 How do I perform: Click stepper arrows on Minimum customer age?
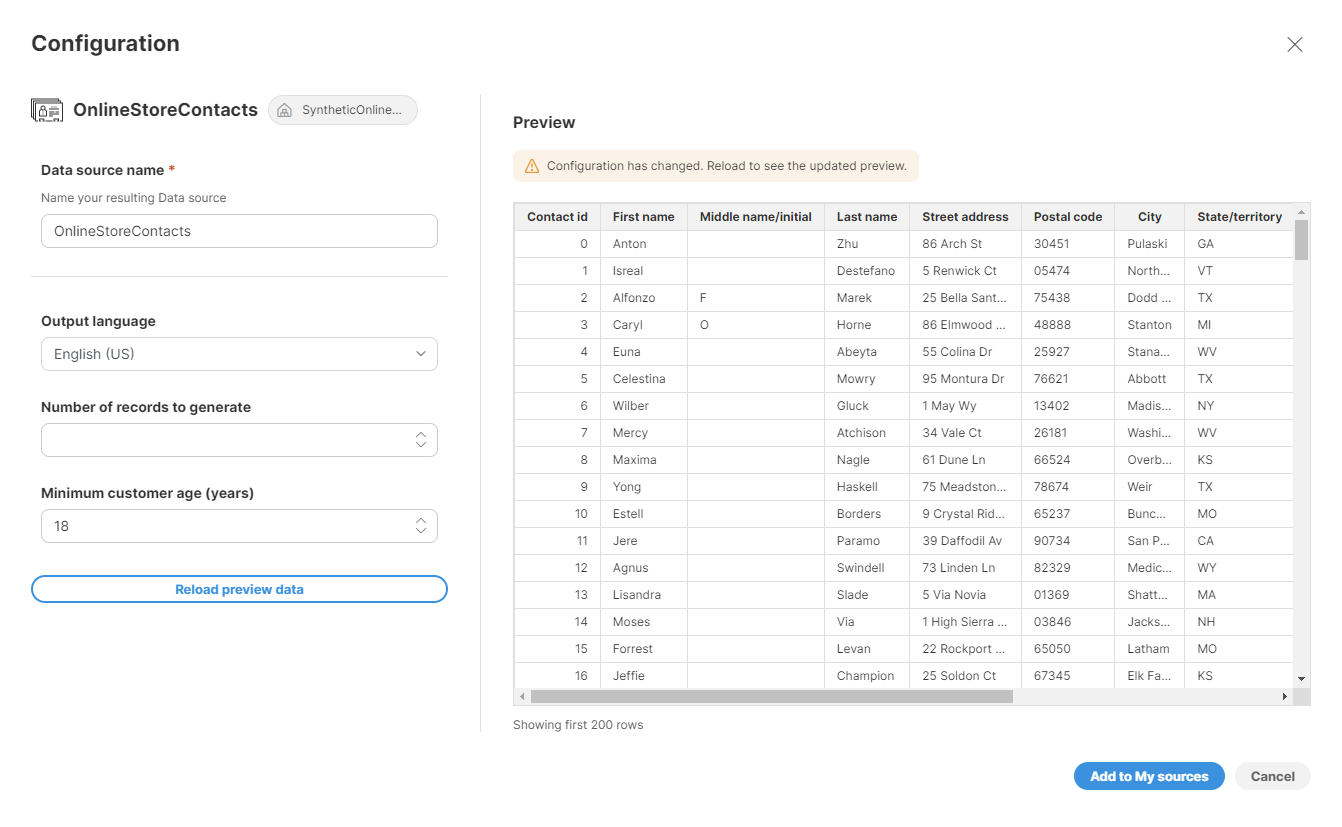(421, 526)
